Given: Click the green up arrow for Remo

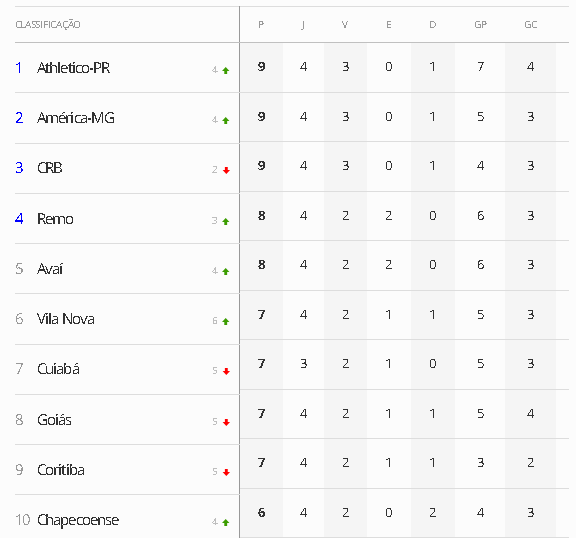Looking at the screenshot, I should point(226,221).
